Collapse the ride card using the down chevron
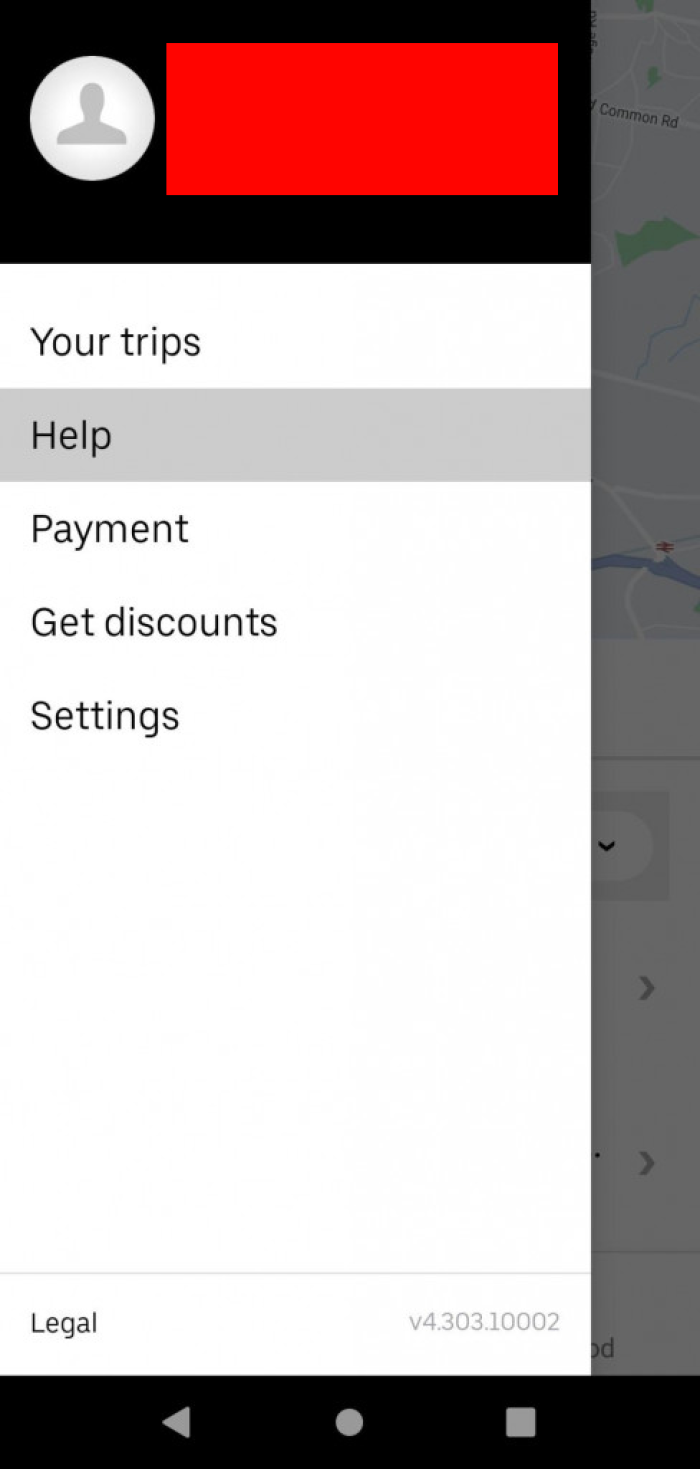This screenshot has height=1469, width=700. [606, 846]
